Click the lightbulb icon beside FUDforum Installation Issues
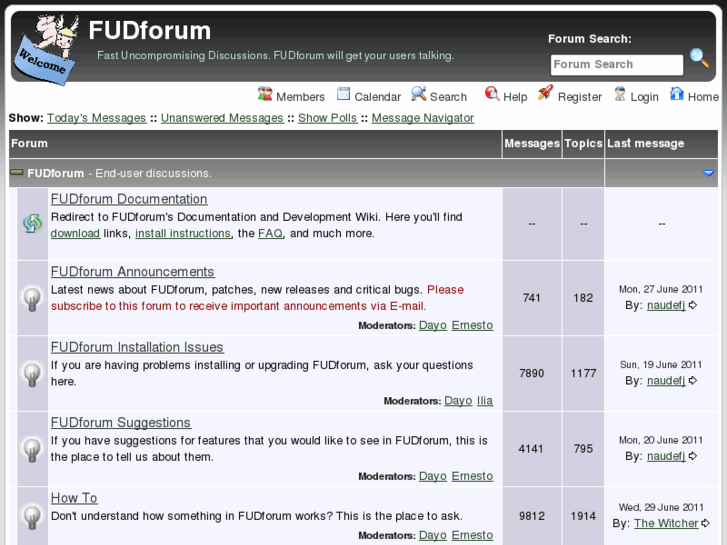 pyautogui.click(x=32, y=375)
